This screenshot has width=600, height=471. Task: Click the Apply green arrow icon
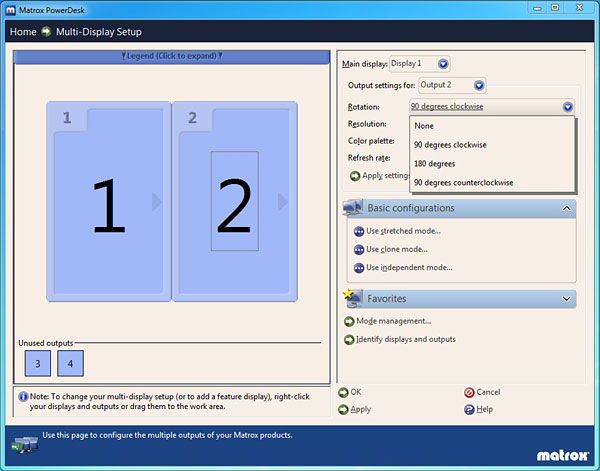click(x=343, y=410)
